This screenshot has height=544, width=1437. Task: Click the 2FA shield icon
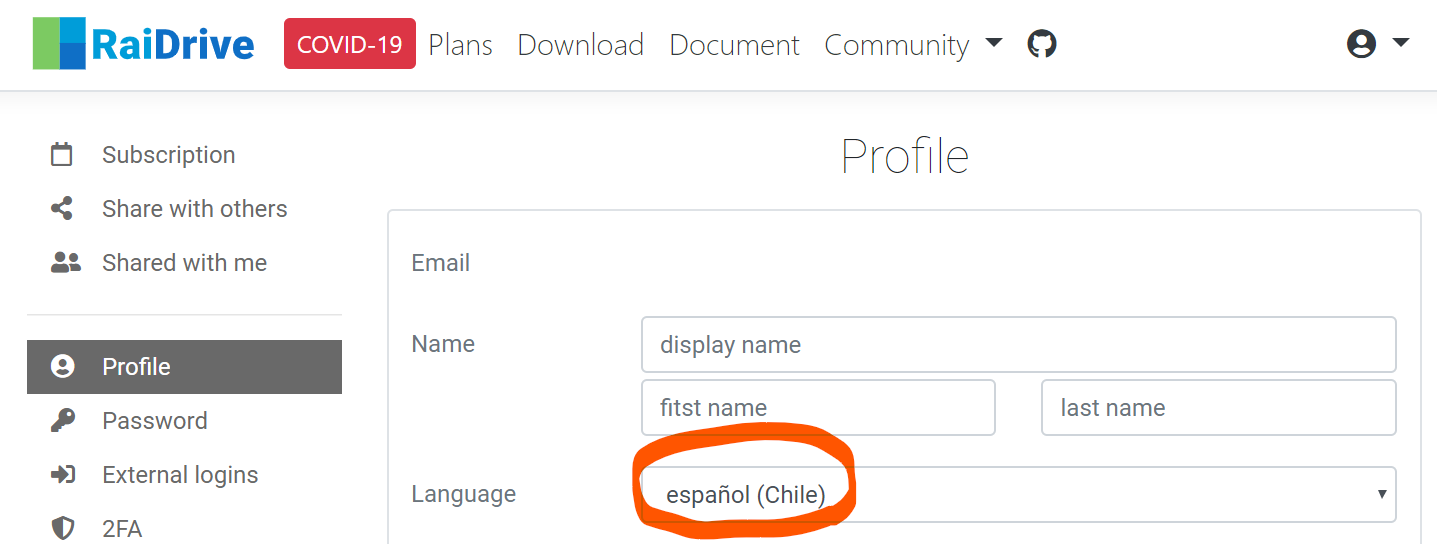(62, 528)
